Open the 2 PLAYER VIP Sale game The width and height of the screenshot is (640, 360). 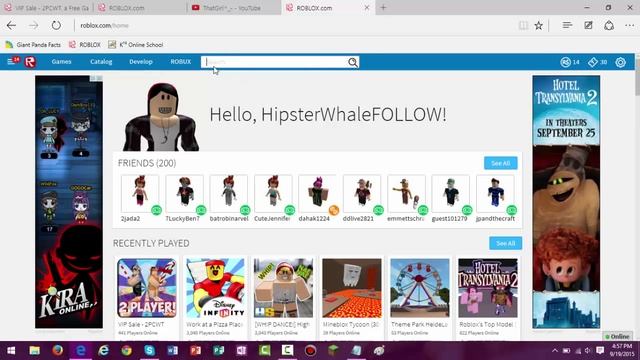pos(147,288)
